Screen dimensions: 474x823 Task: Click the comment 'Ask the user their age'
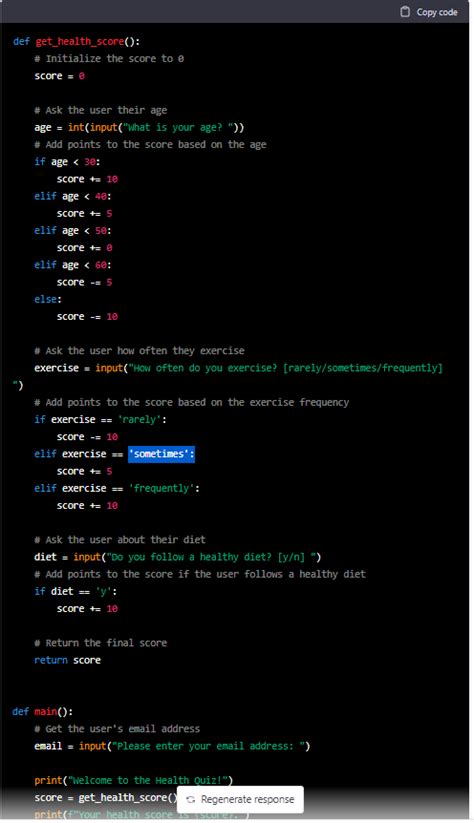(101, 110)
